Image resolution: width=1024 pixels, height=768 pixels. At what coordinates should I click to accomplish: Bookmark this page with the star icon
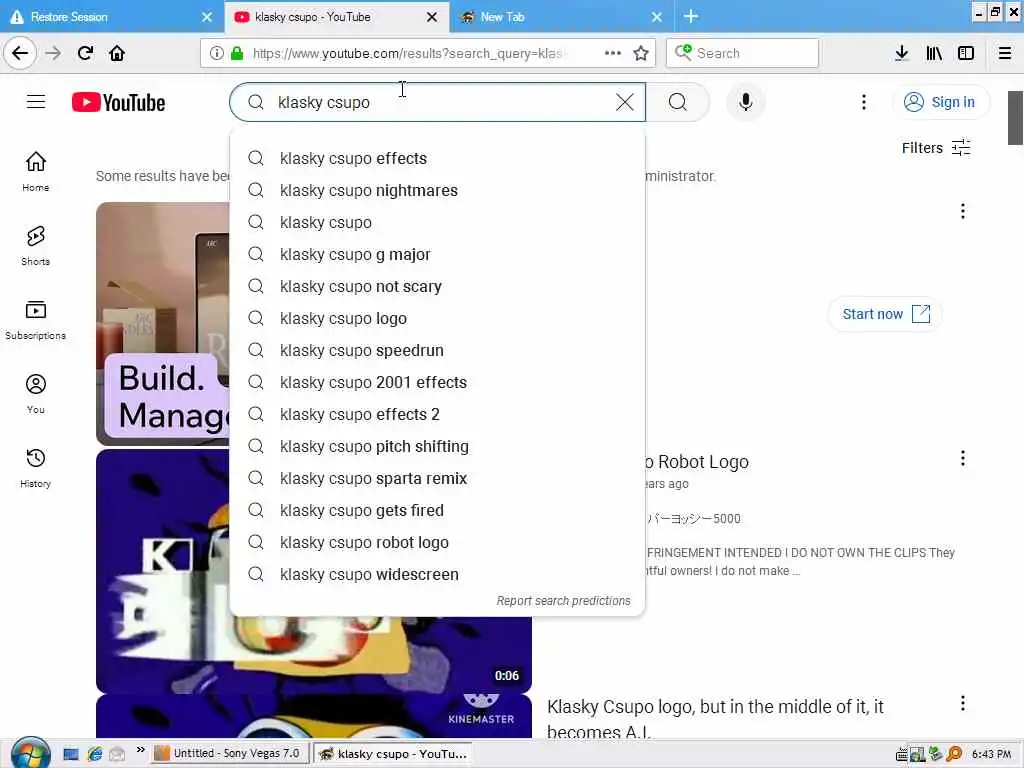[641, 54]
